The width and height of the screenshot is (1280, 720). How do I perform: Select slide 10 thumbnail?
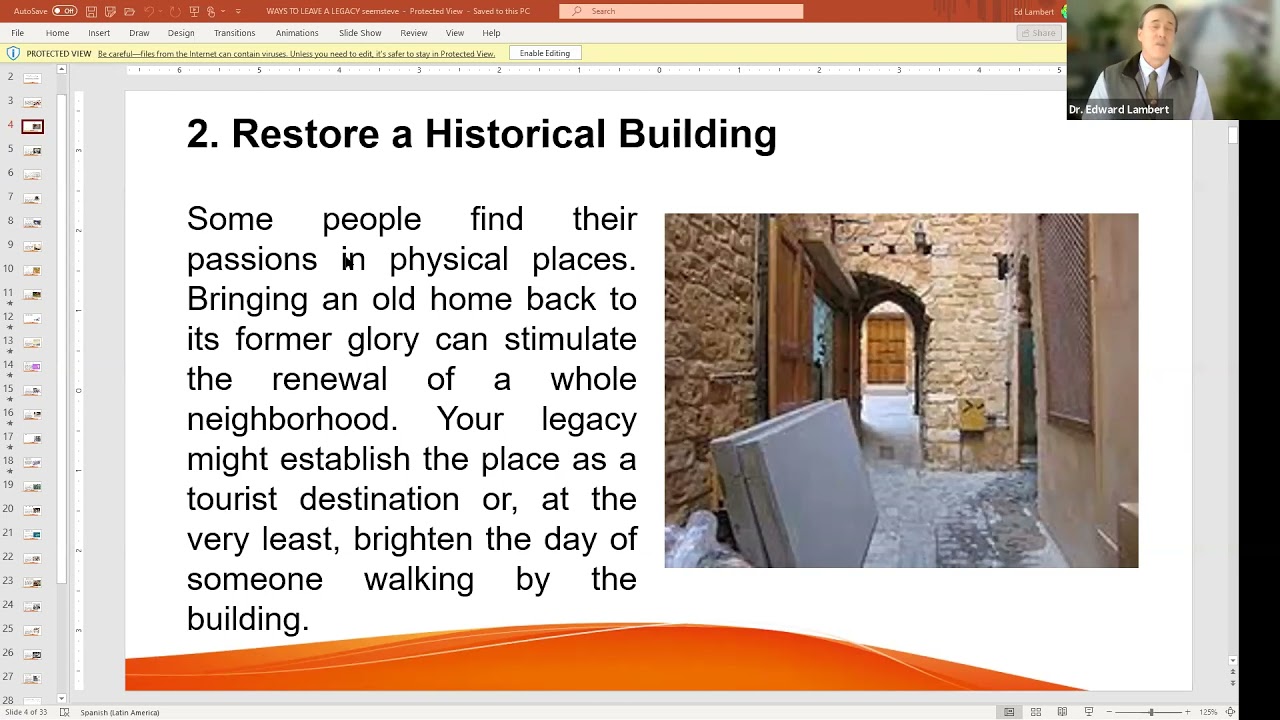pos(33,271)
